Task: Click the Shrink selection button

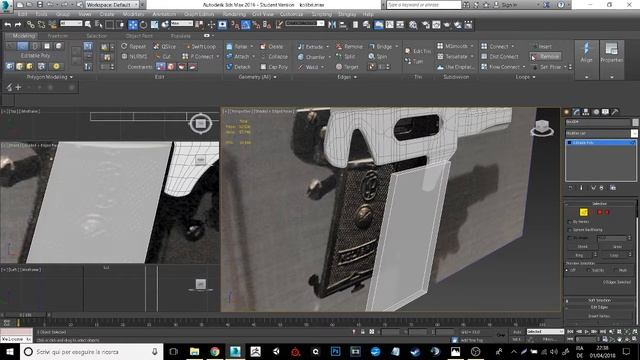Action: [x=582, y=247]
